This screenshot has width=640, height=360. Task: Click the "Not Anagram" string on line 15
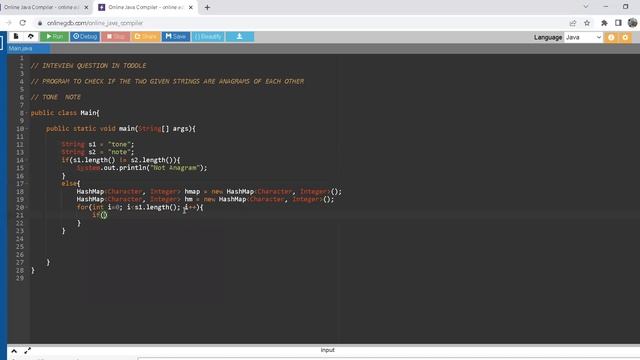coord(175,168)
